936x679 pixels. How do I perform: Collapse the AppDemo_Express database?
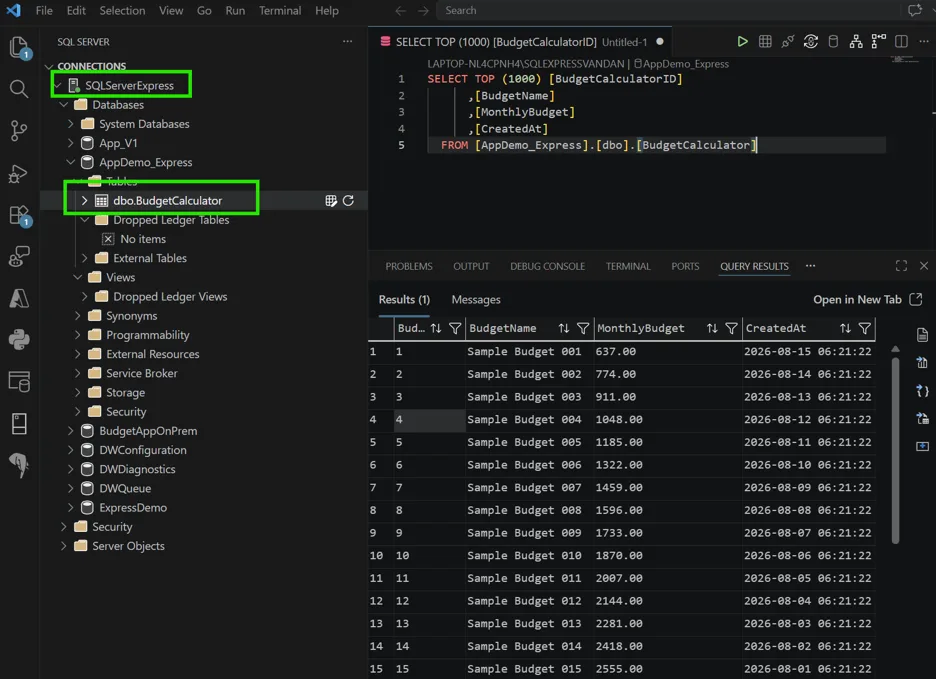click(x=70, y=162)
